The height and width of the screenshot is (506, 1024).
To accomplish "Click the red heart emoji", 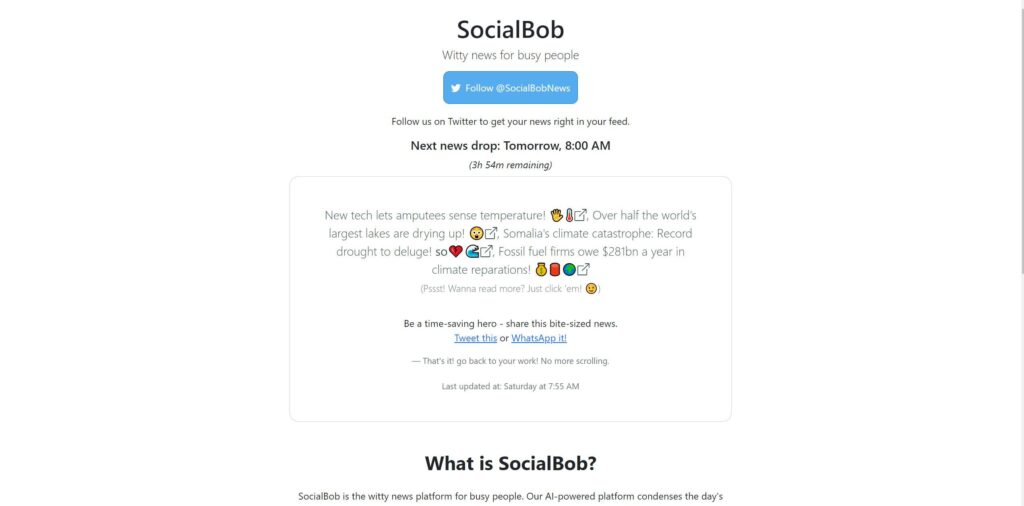I will coord(455,251).
